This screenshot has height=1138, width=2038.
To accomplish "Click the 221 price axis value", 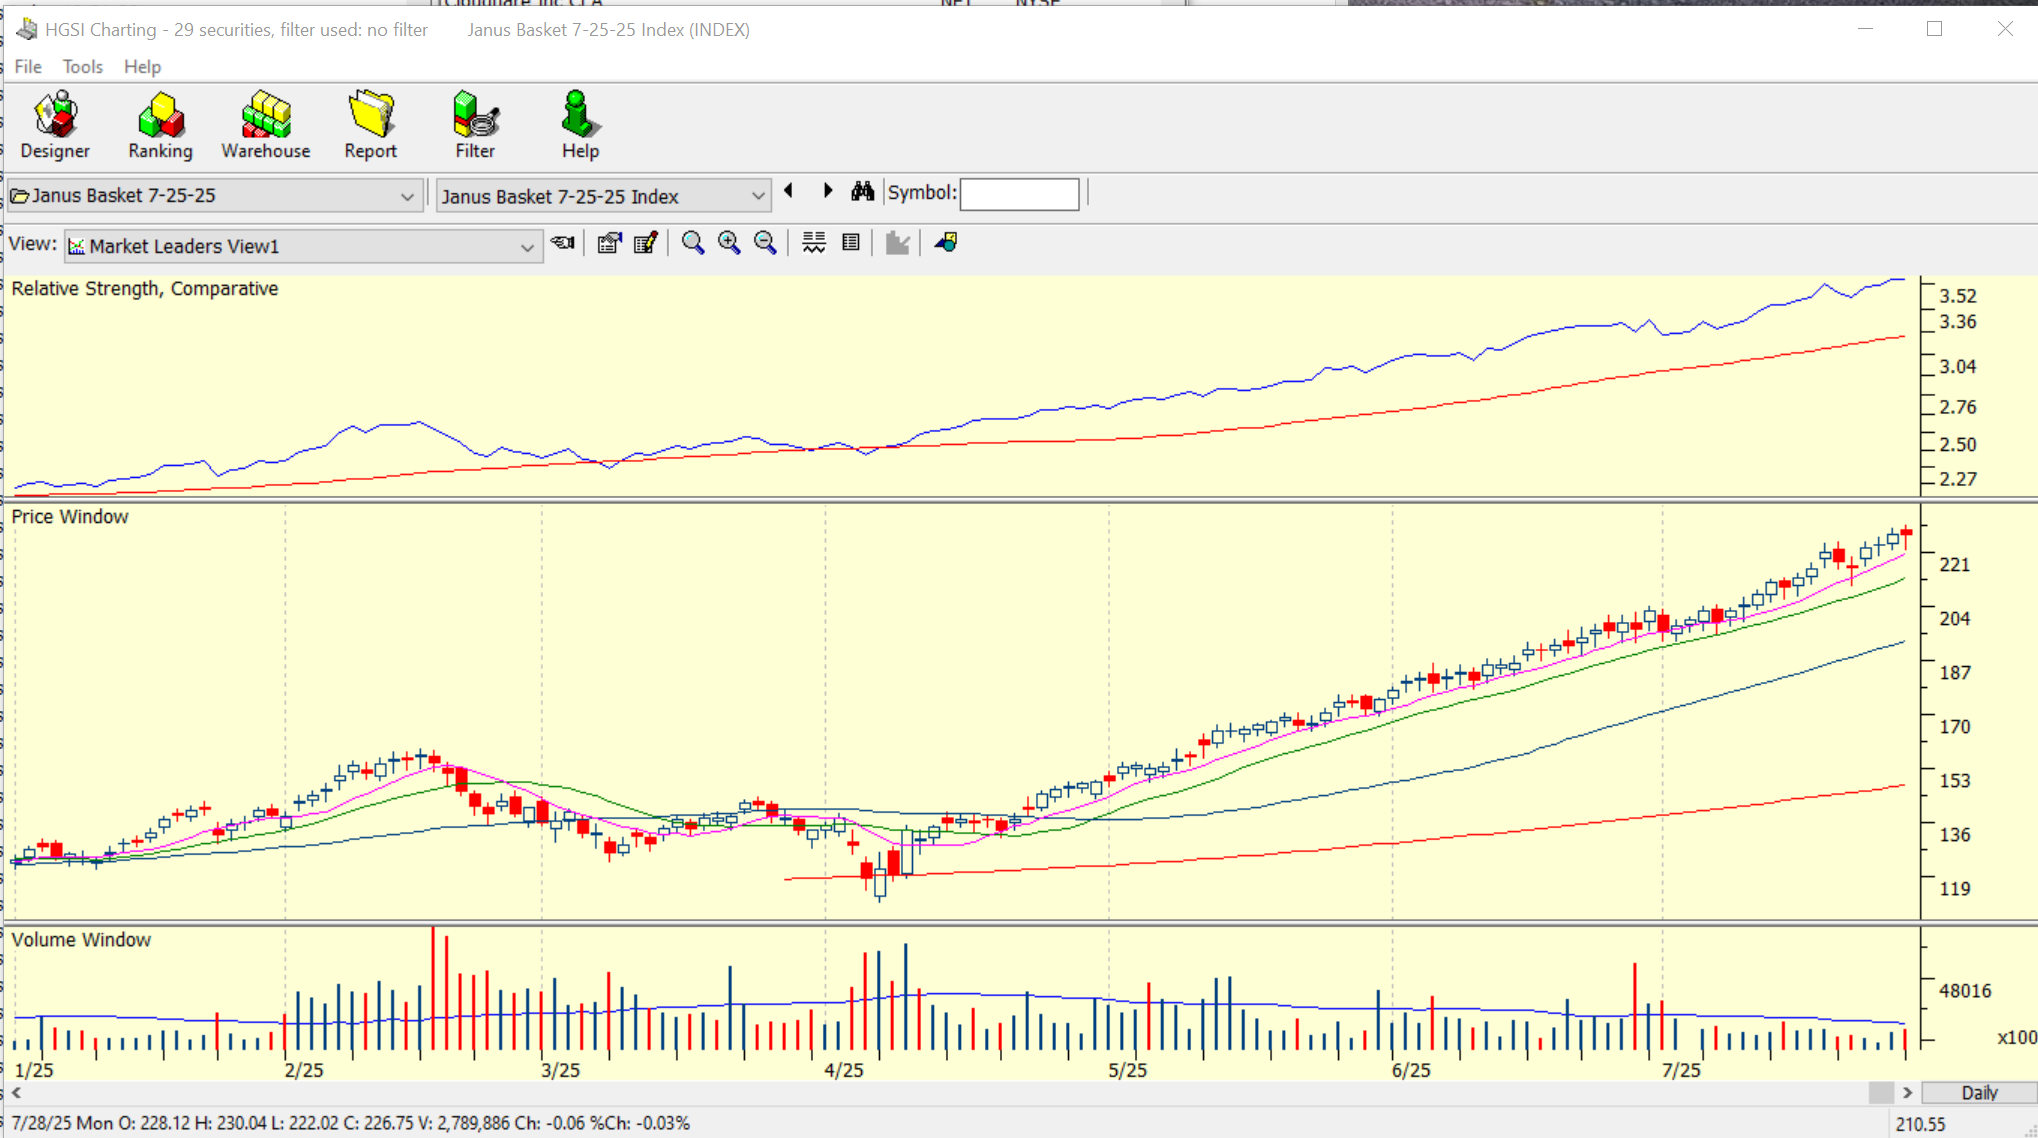I will pyautogui.click(x=1955, y=564).
